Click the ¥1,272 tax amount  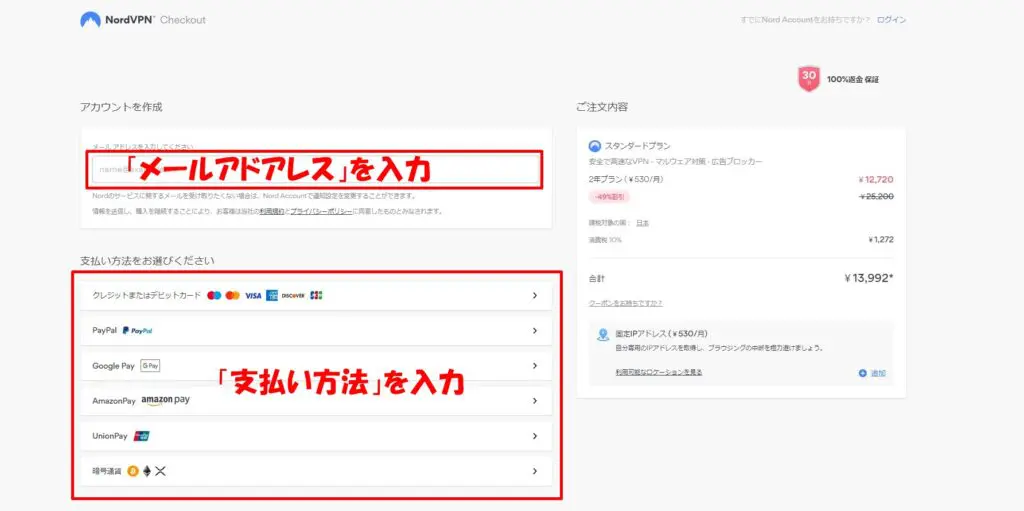[880, 240]
